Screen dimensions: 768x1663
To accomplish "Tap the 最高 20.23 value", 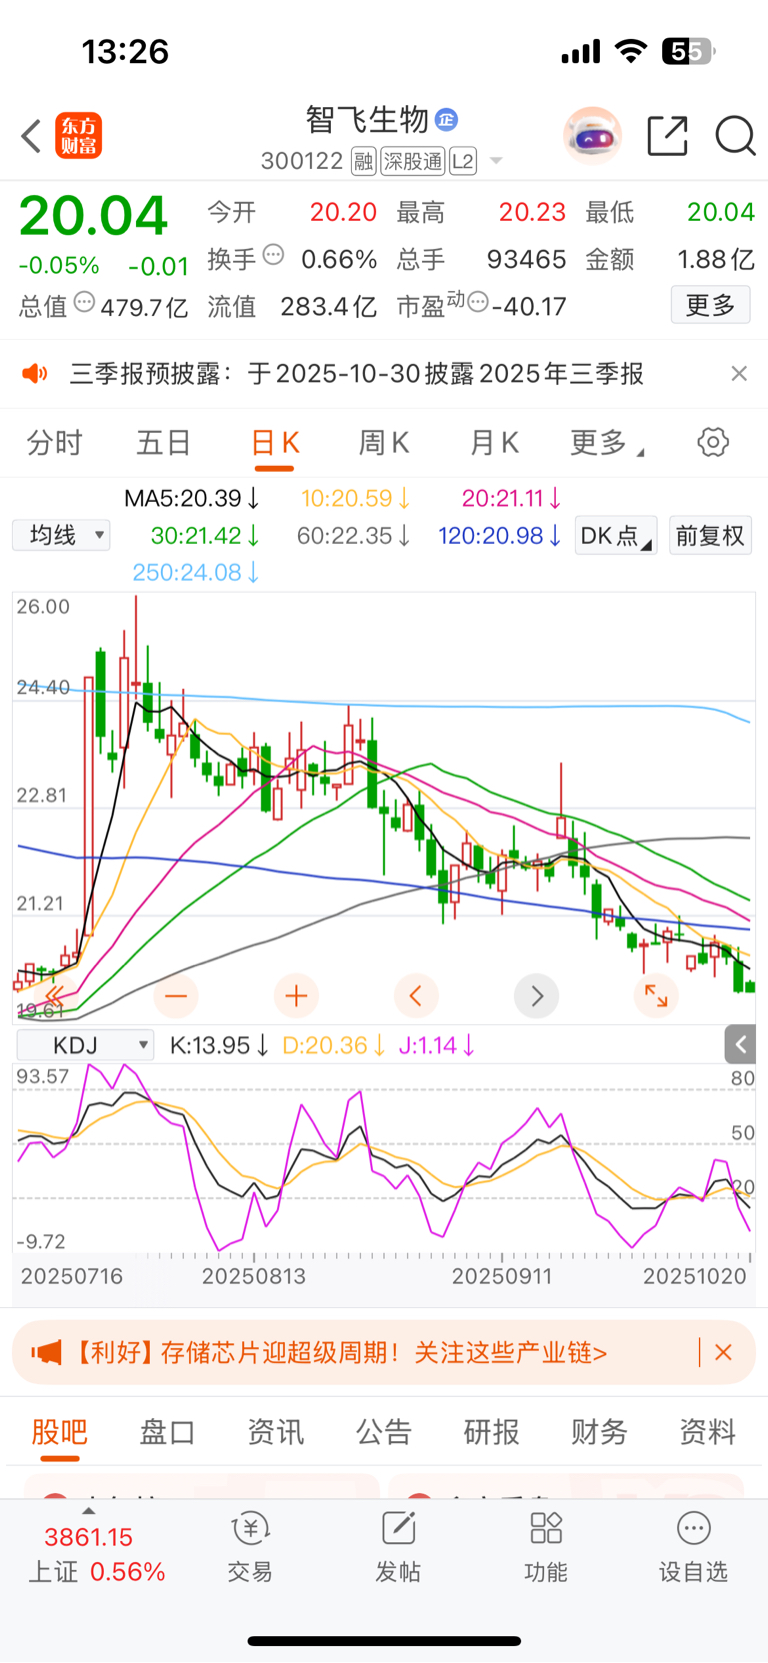I will tap(532, 212).
